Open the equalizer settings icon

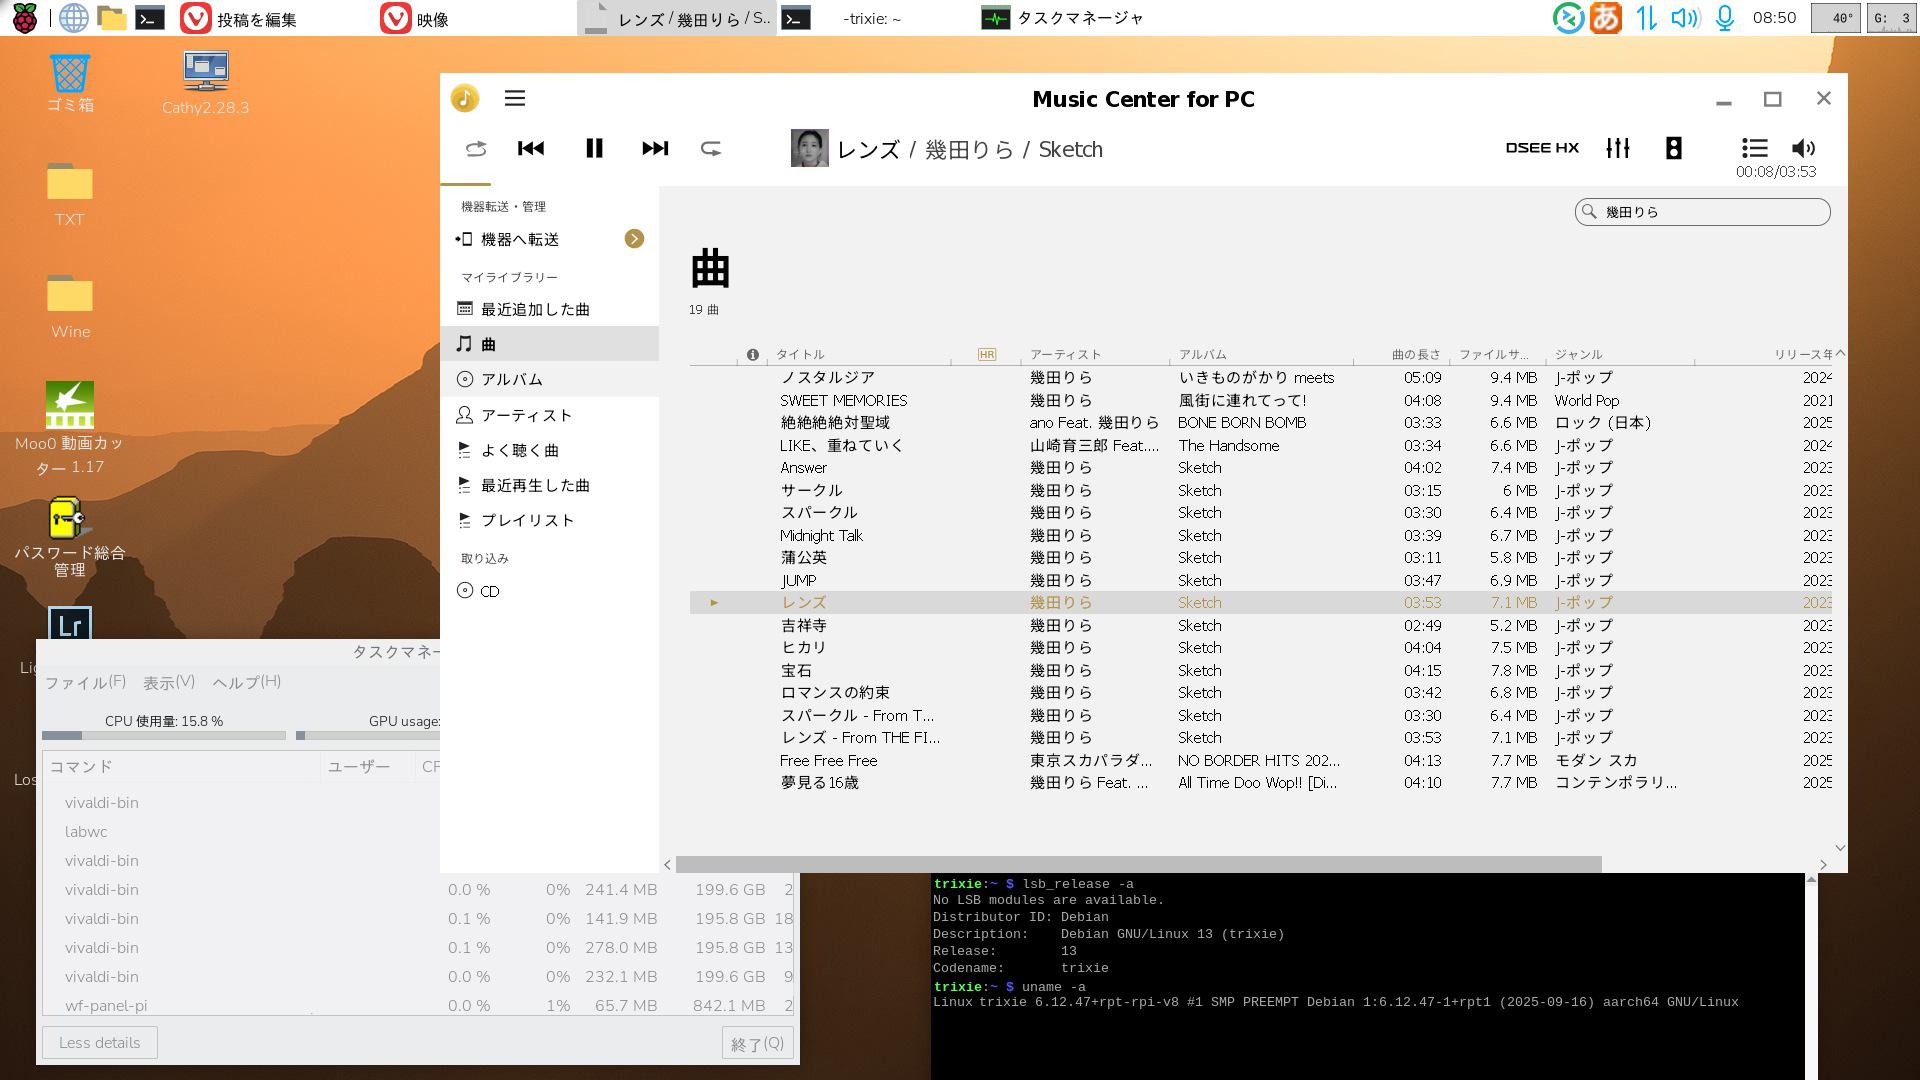tap(1617, 148)
